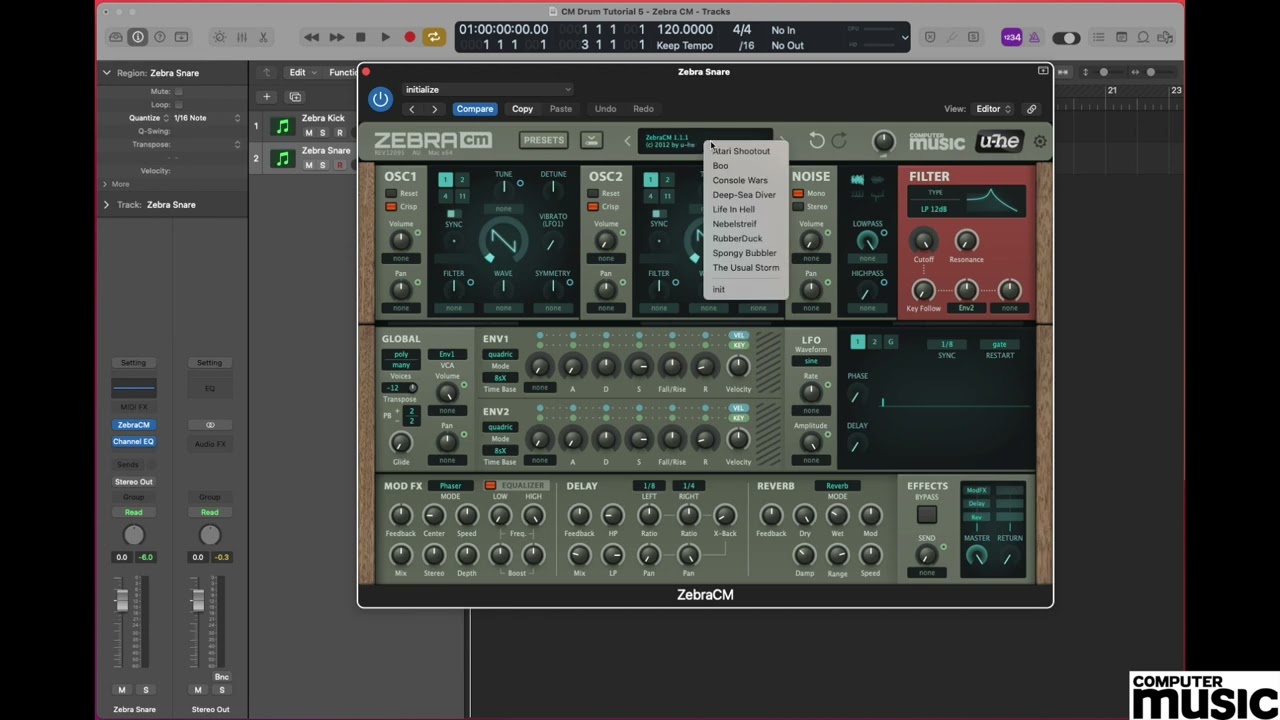The width and height of the screenshot is (1280, 720).
Task: Click the Stop transport button
Action: (x=361, y=37)
